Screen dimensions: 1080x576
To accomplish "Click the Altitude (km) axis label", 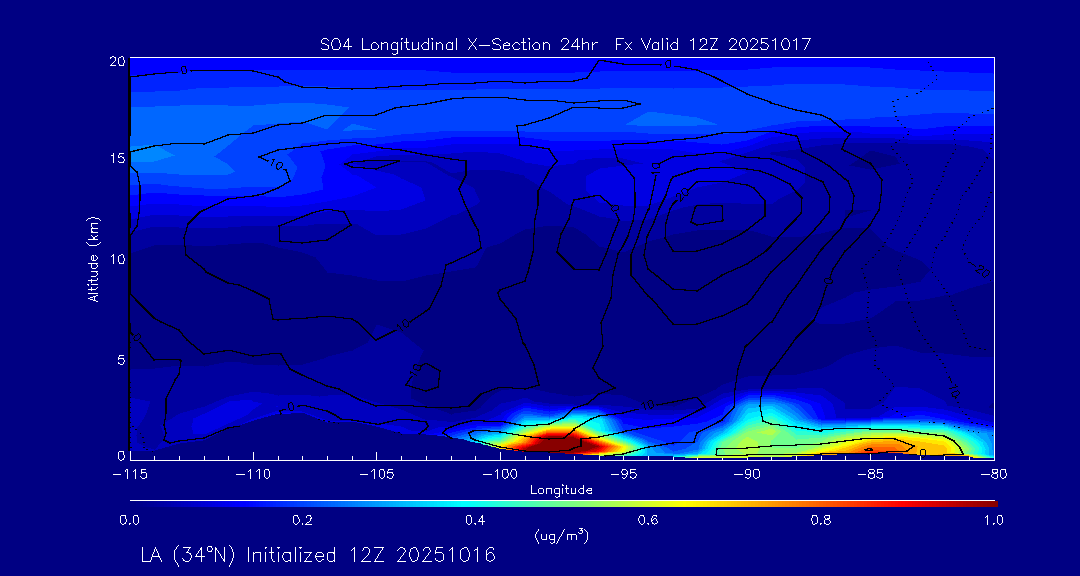I will pyautogui.click(x=93, y=258).
